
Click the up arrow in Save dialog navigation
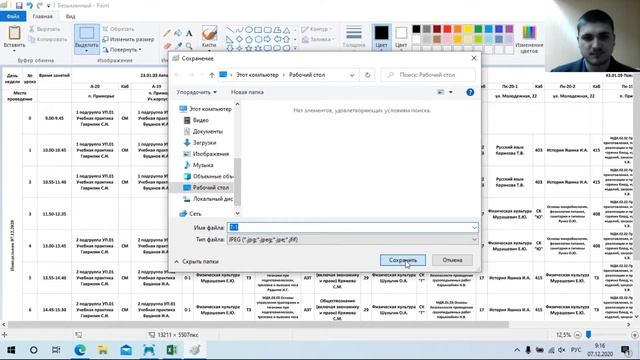(x=211, y=75)
